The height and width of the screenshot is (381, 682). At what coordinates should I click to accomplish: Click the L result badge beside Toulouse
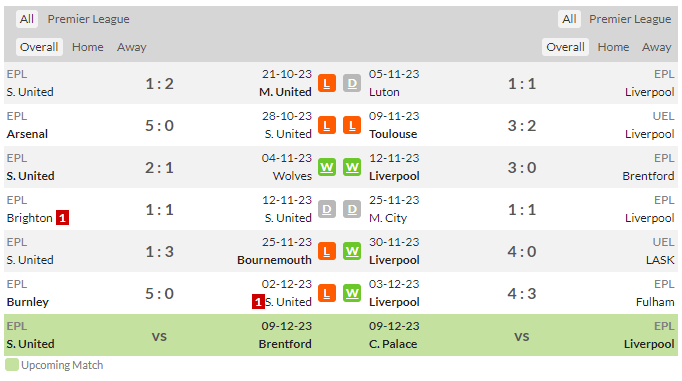tap(352, 125)
